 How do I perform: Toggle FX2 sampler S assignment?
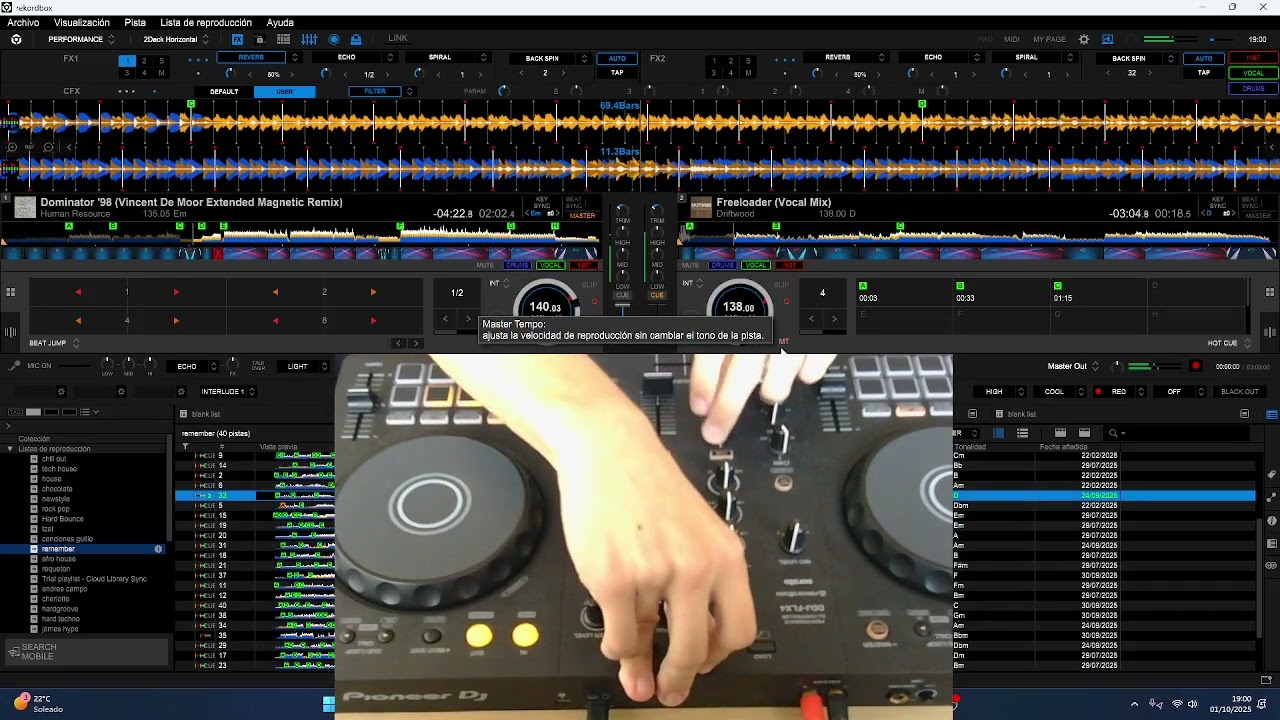pos(748,61)
